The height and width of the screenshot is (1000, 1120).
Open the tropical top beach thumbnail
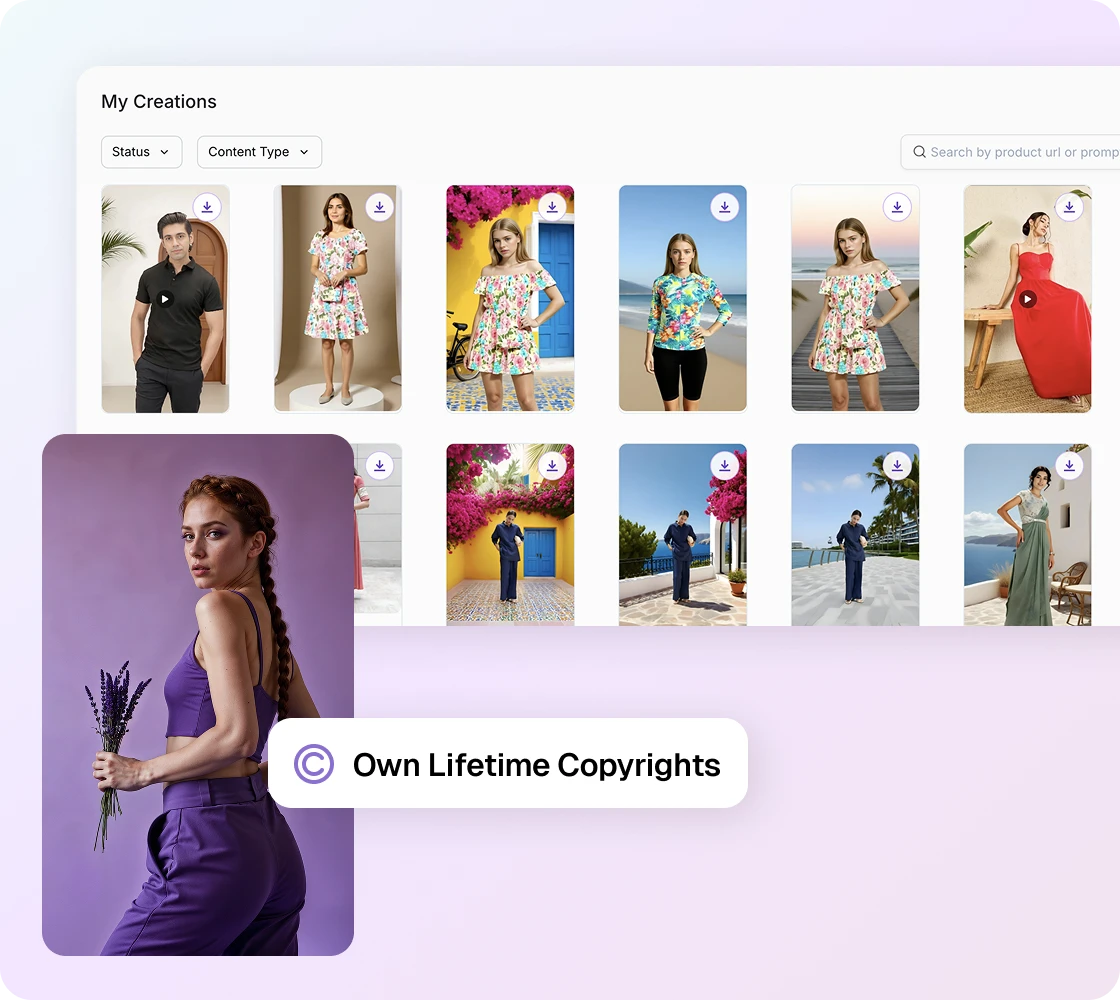pyautogui.click(x=683, y=299)
